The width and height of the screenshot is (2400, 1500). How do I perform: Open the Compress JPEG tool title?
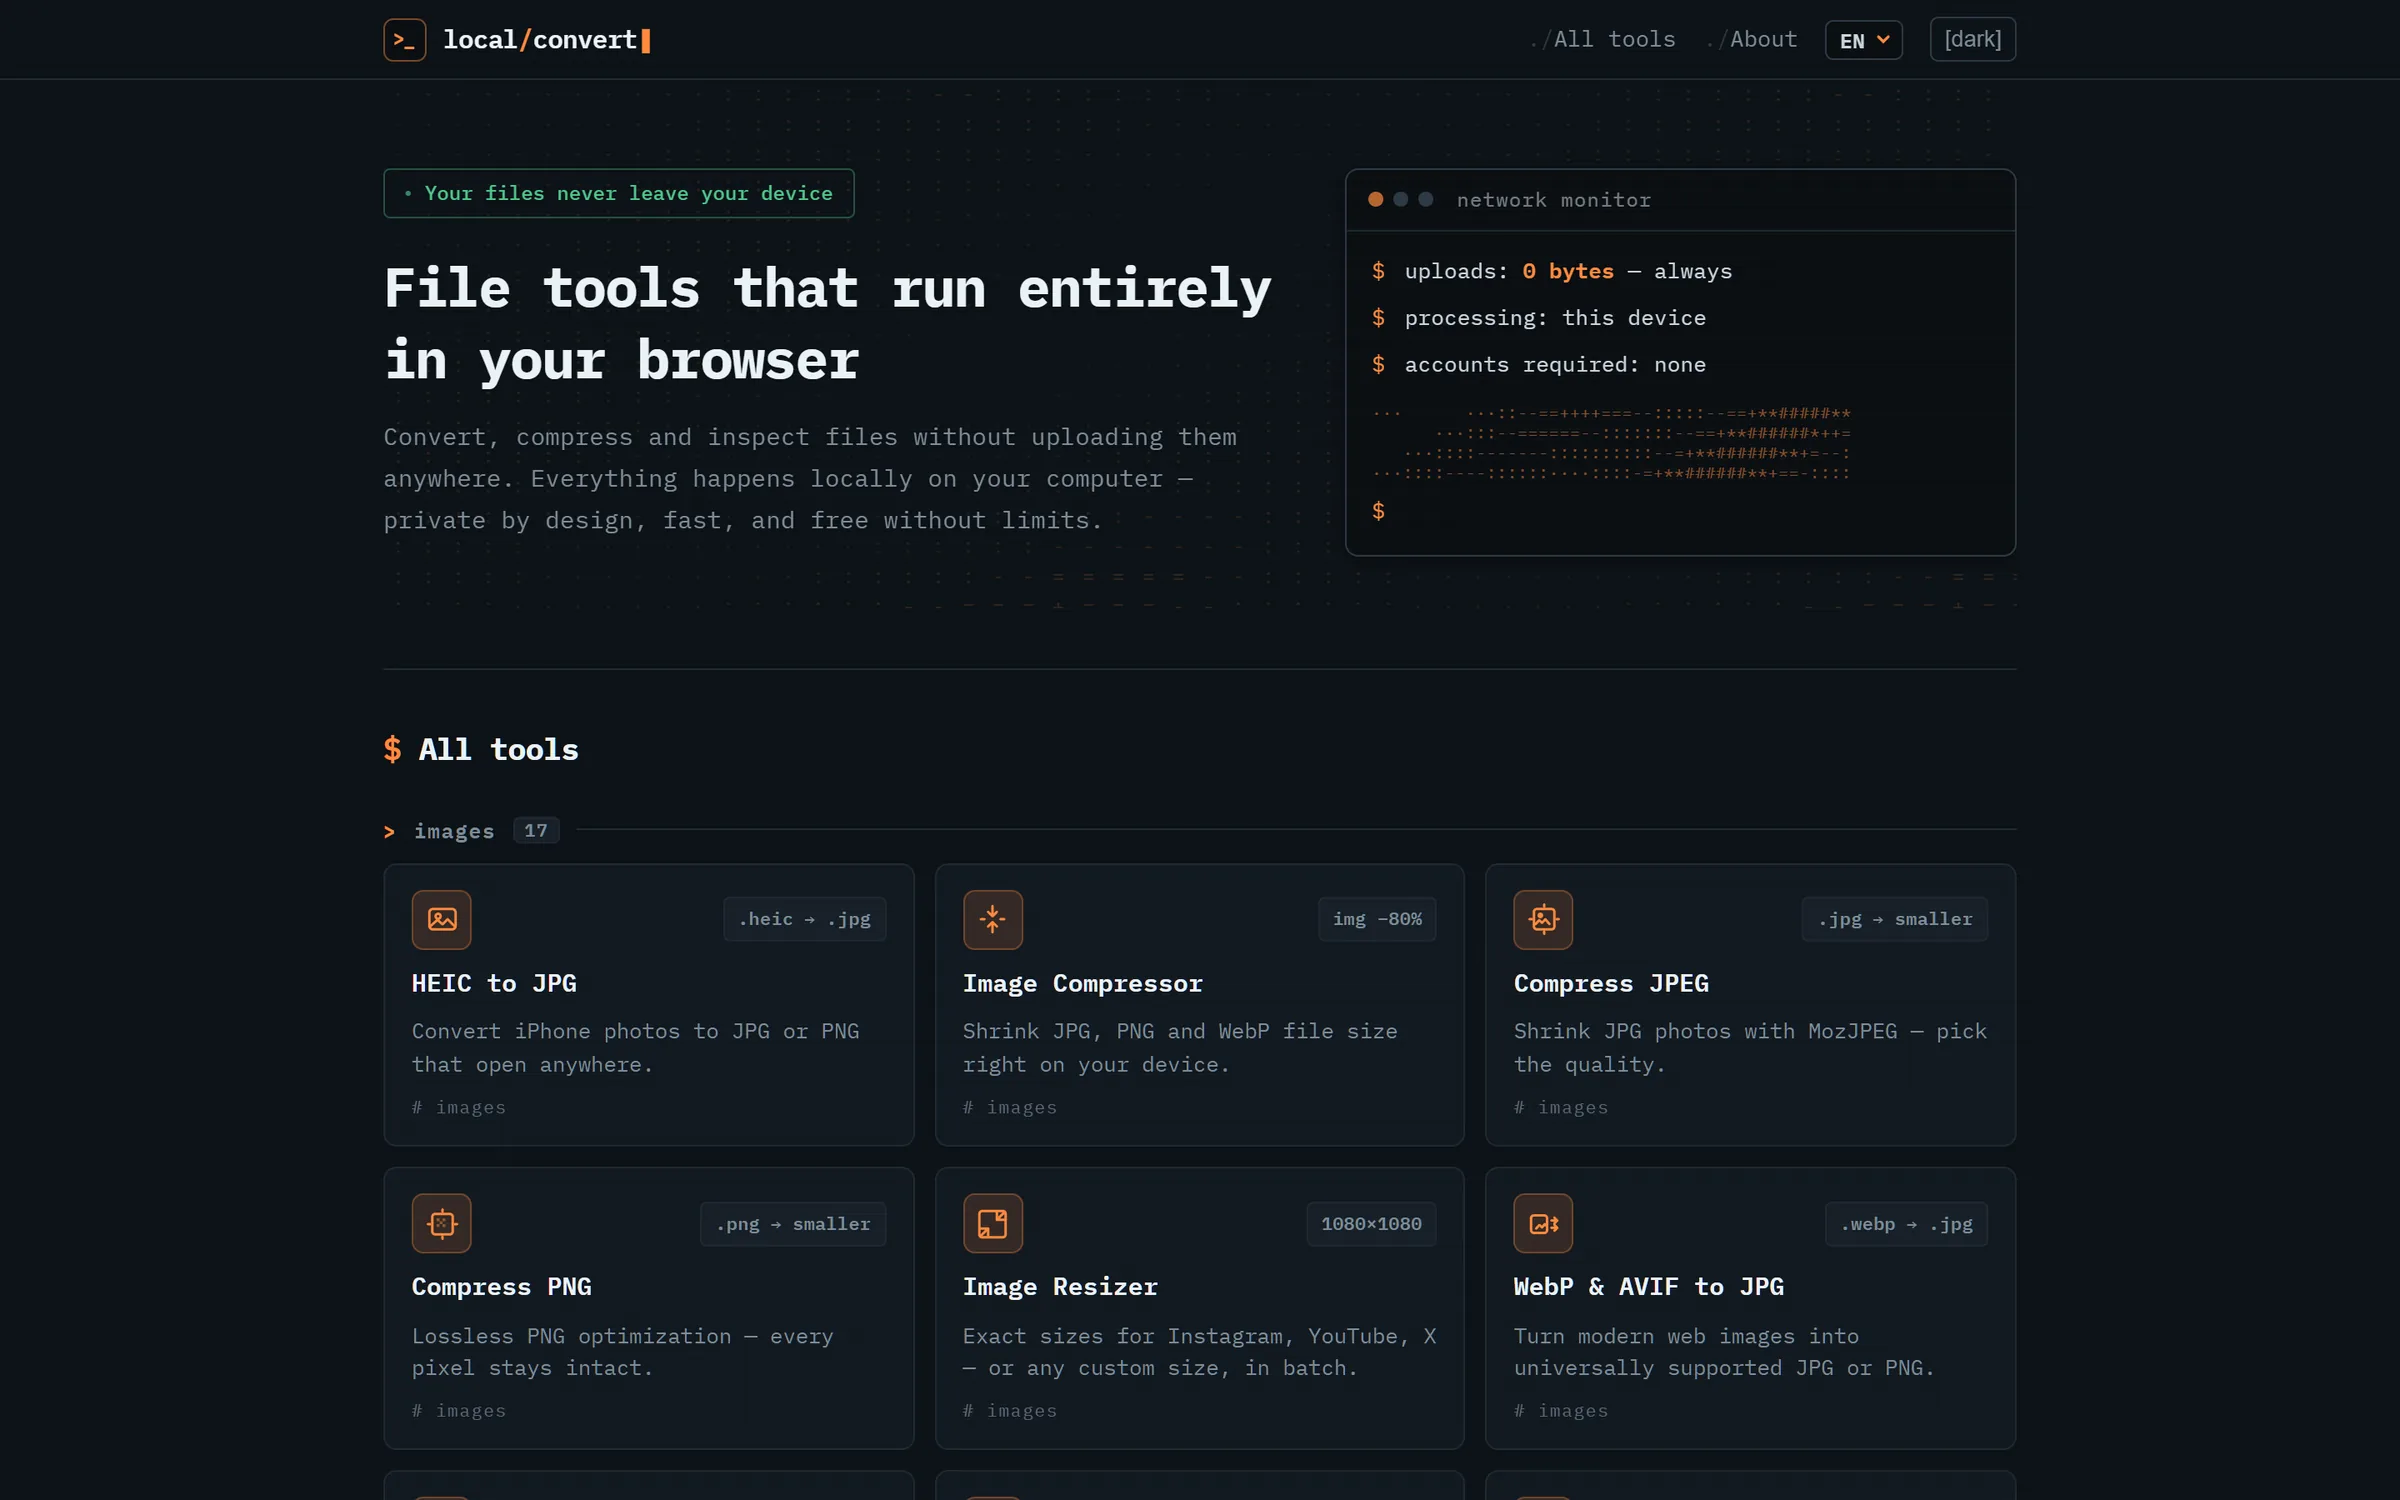coord(1611,983)
